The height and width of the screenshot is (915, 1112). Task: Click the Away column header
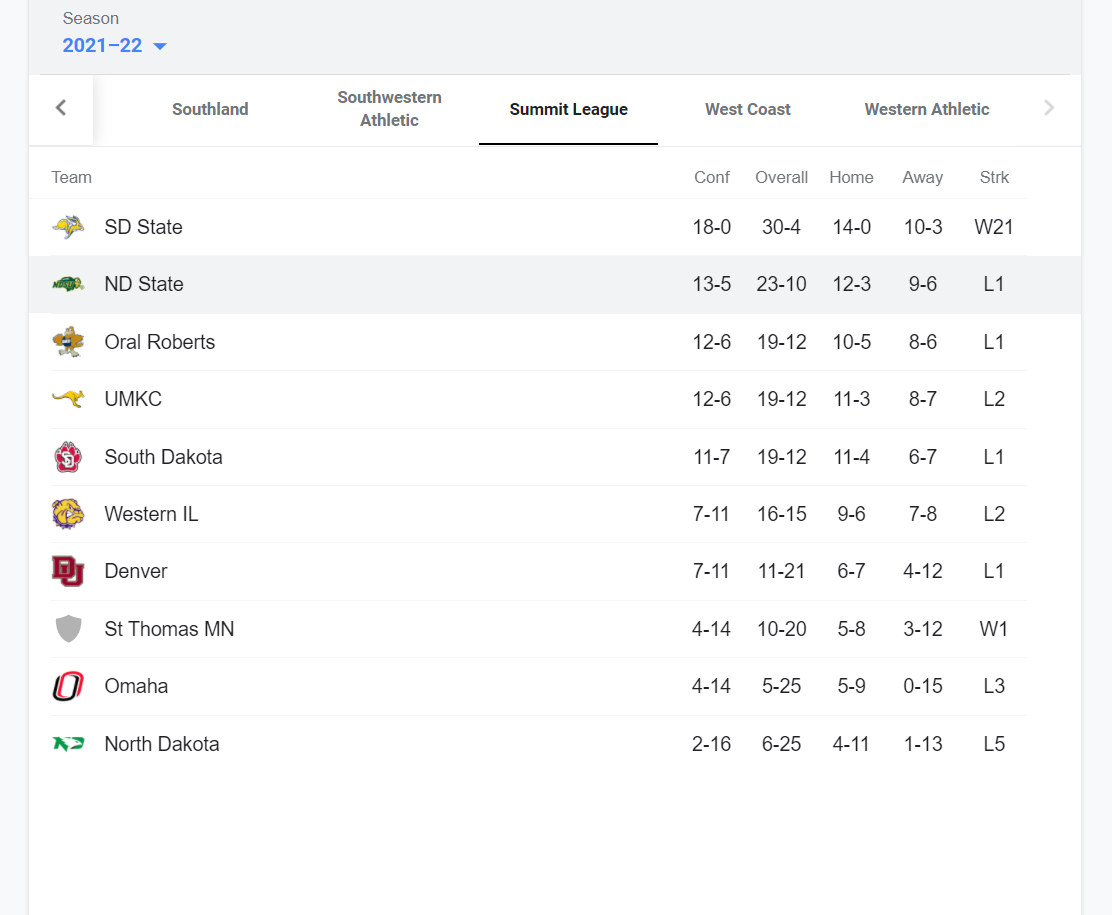pos(923,177)
